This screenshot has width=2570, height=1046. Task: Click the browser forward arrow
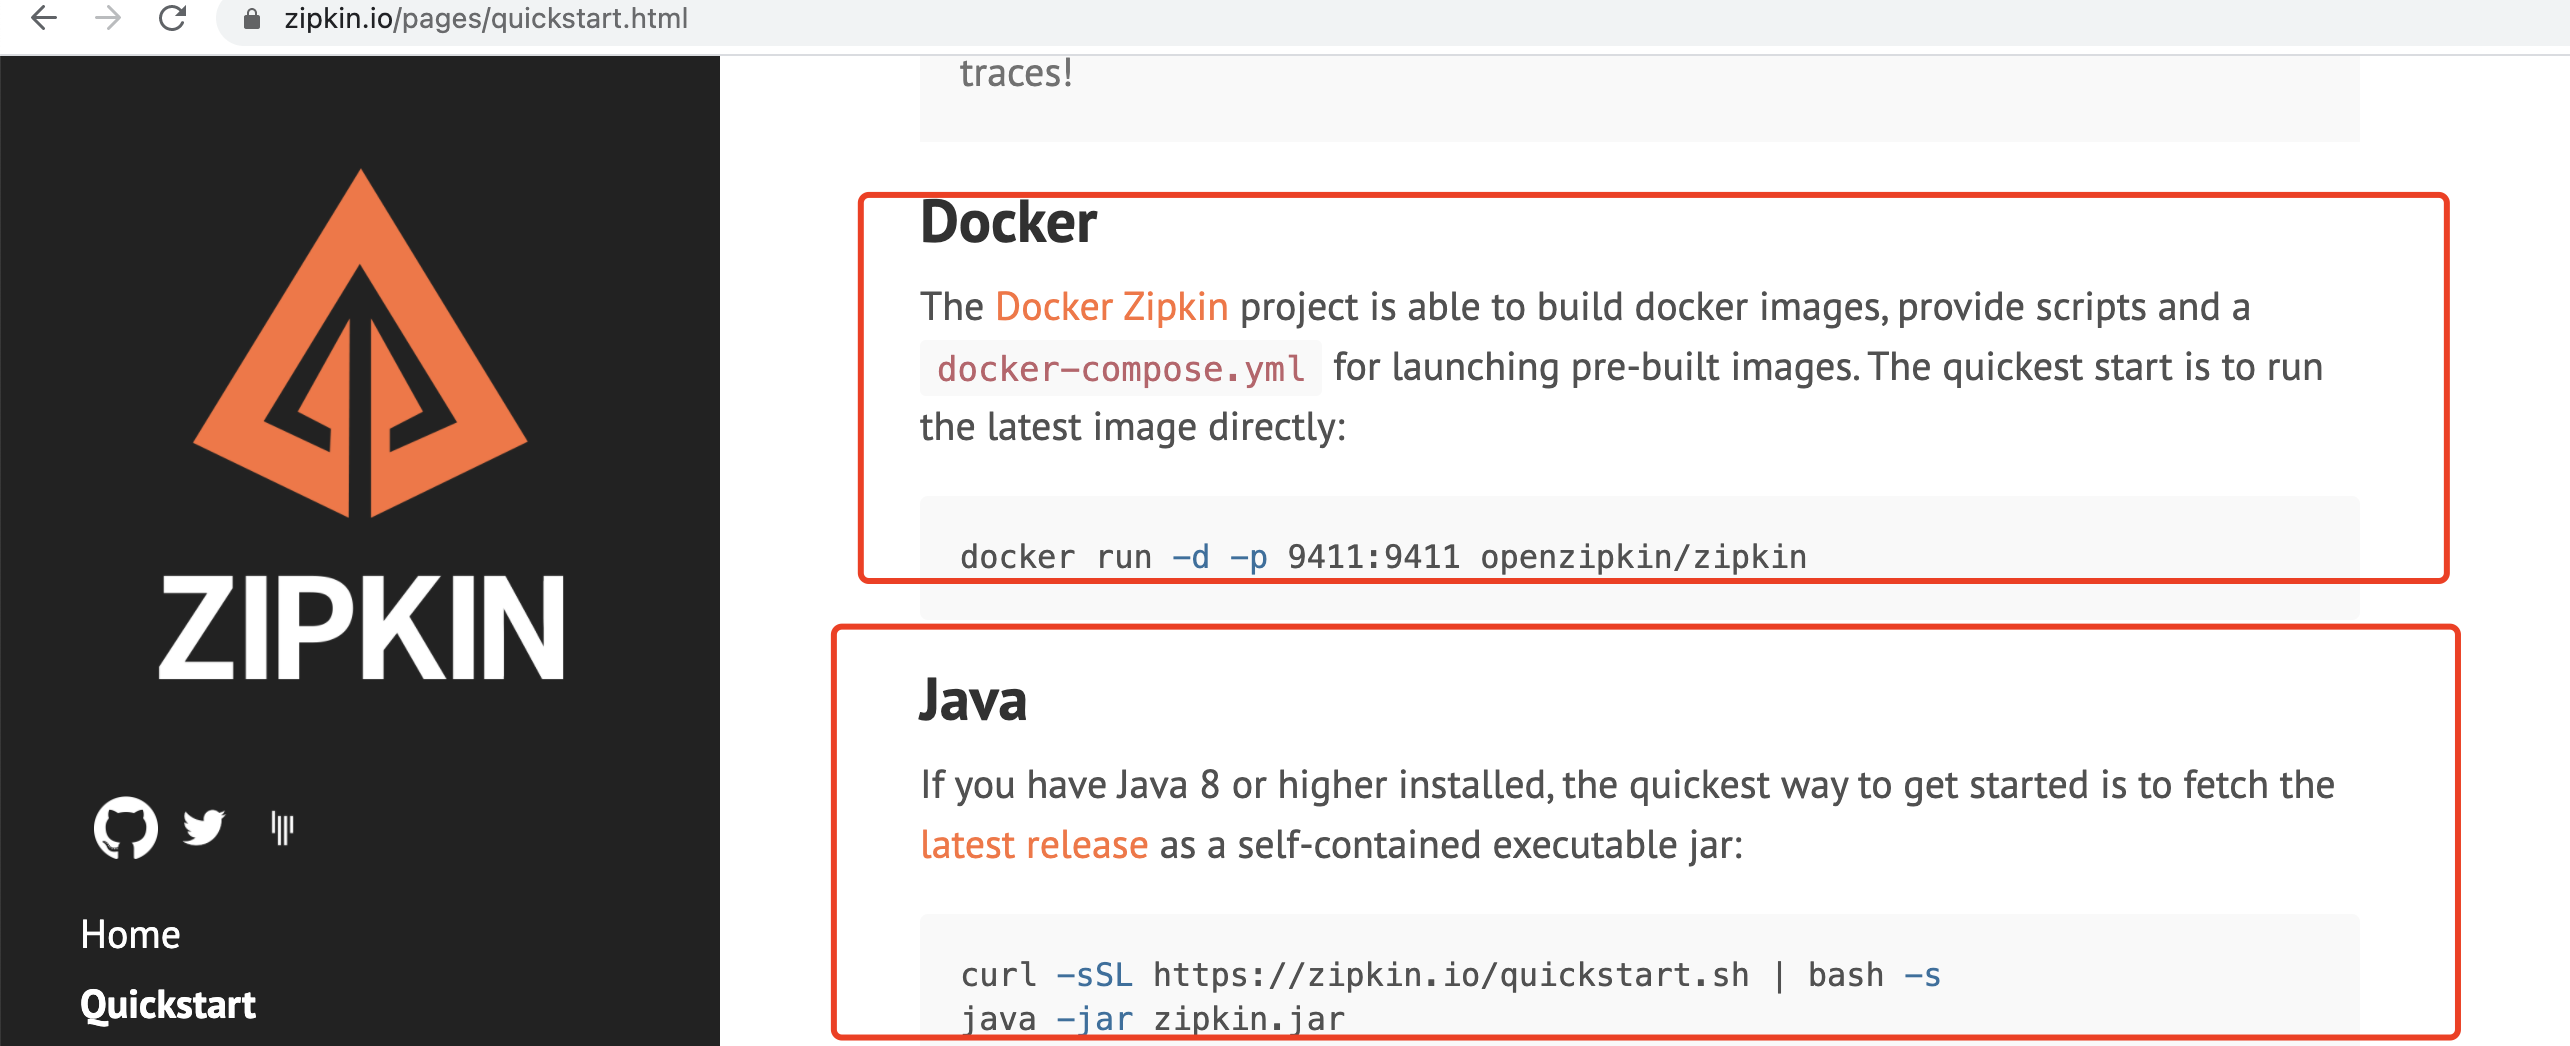(108, 18)
